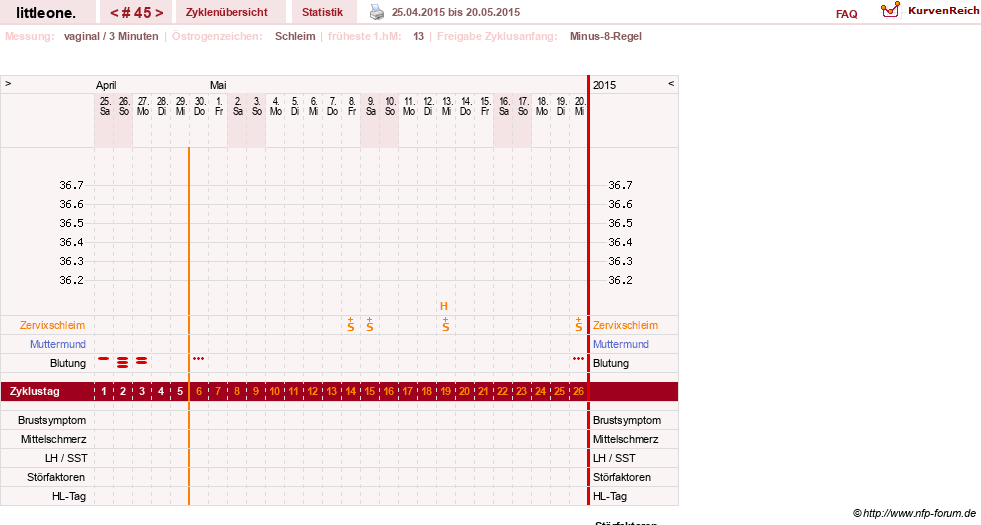Select spotting dots on cycle day 26
This screenshot has width=981, height=525.
point(578,359)
